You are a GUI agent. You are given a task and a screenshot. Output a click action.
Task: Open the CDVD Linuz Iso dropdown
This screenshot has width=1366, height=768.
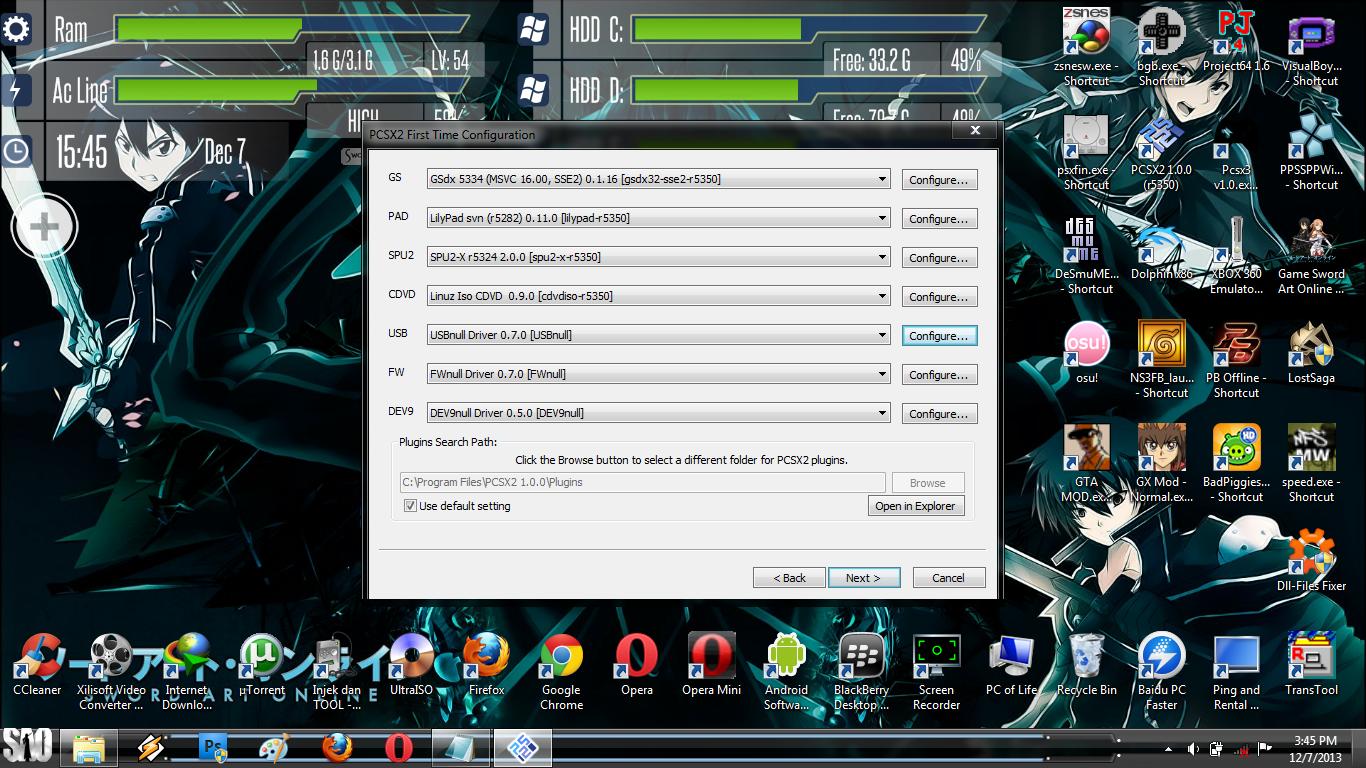coord(658,296)
